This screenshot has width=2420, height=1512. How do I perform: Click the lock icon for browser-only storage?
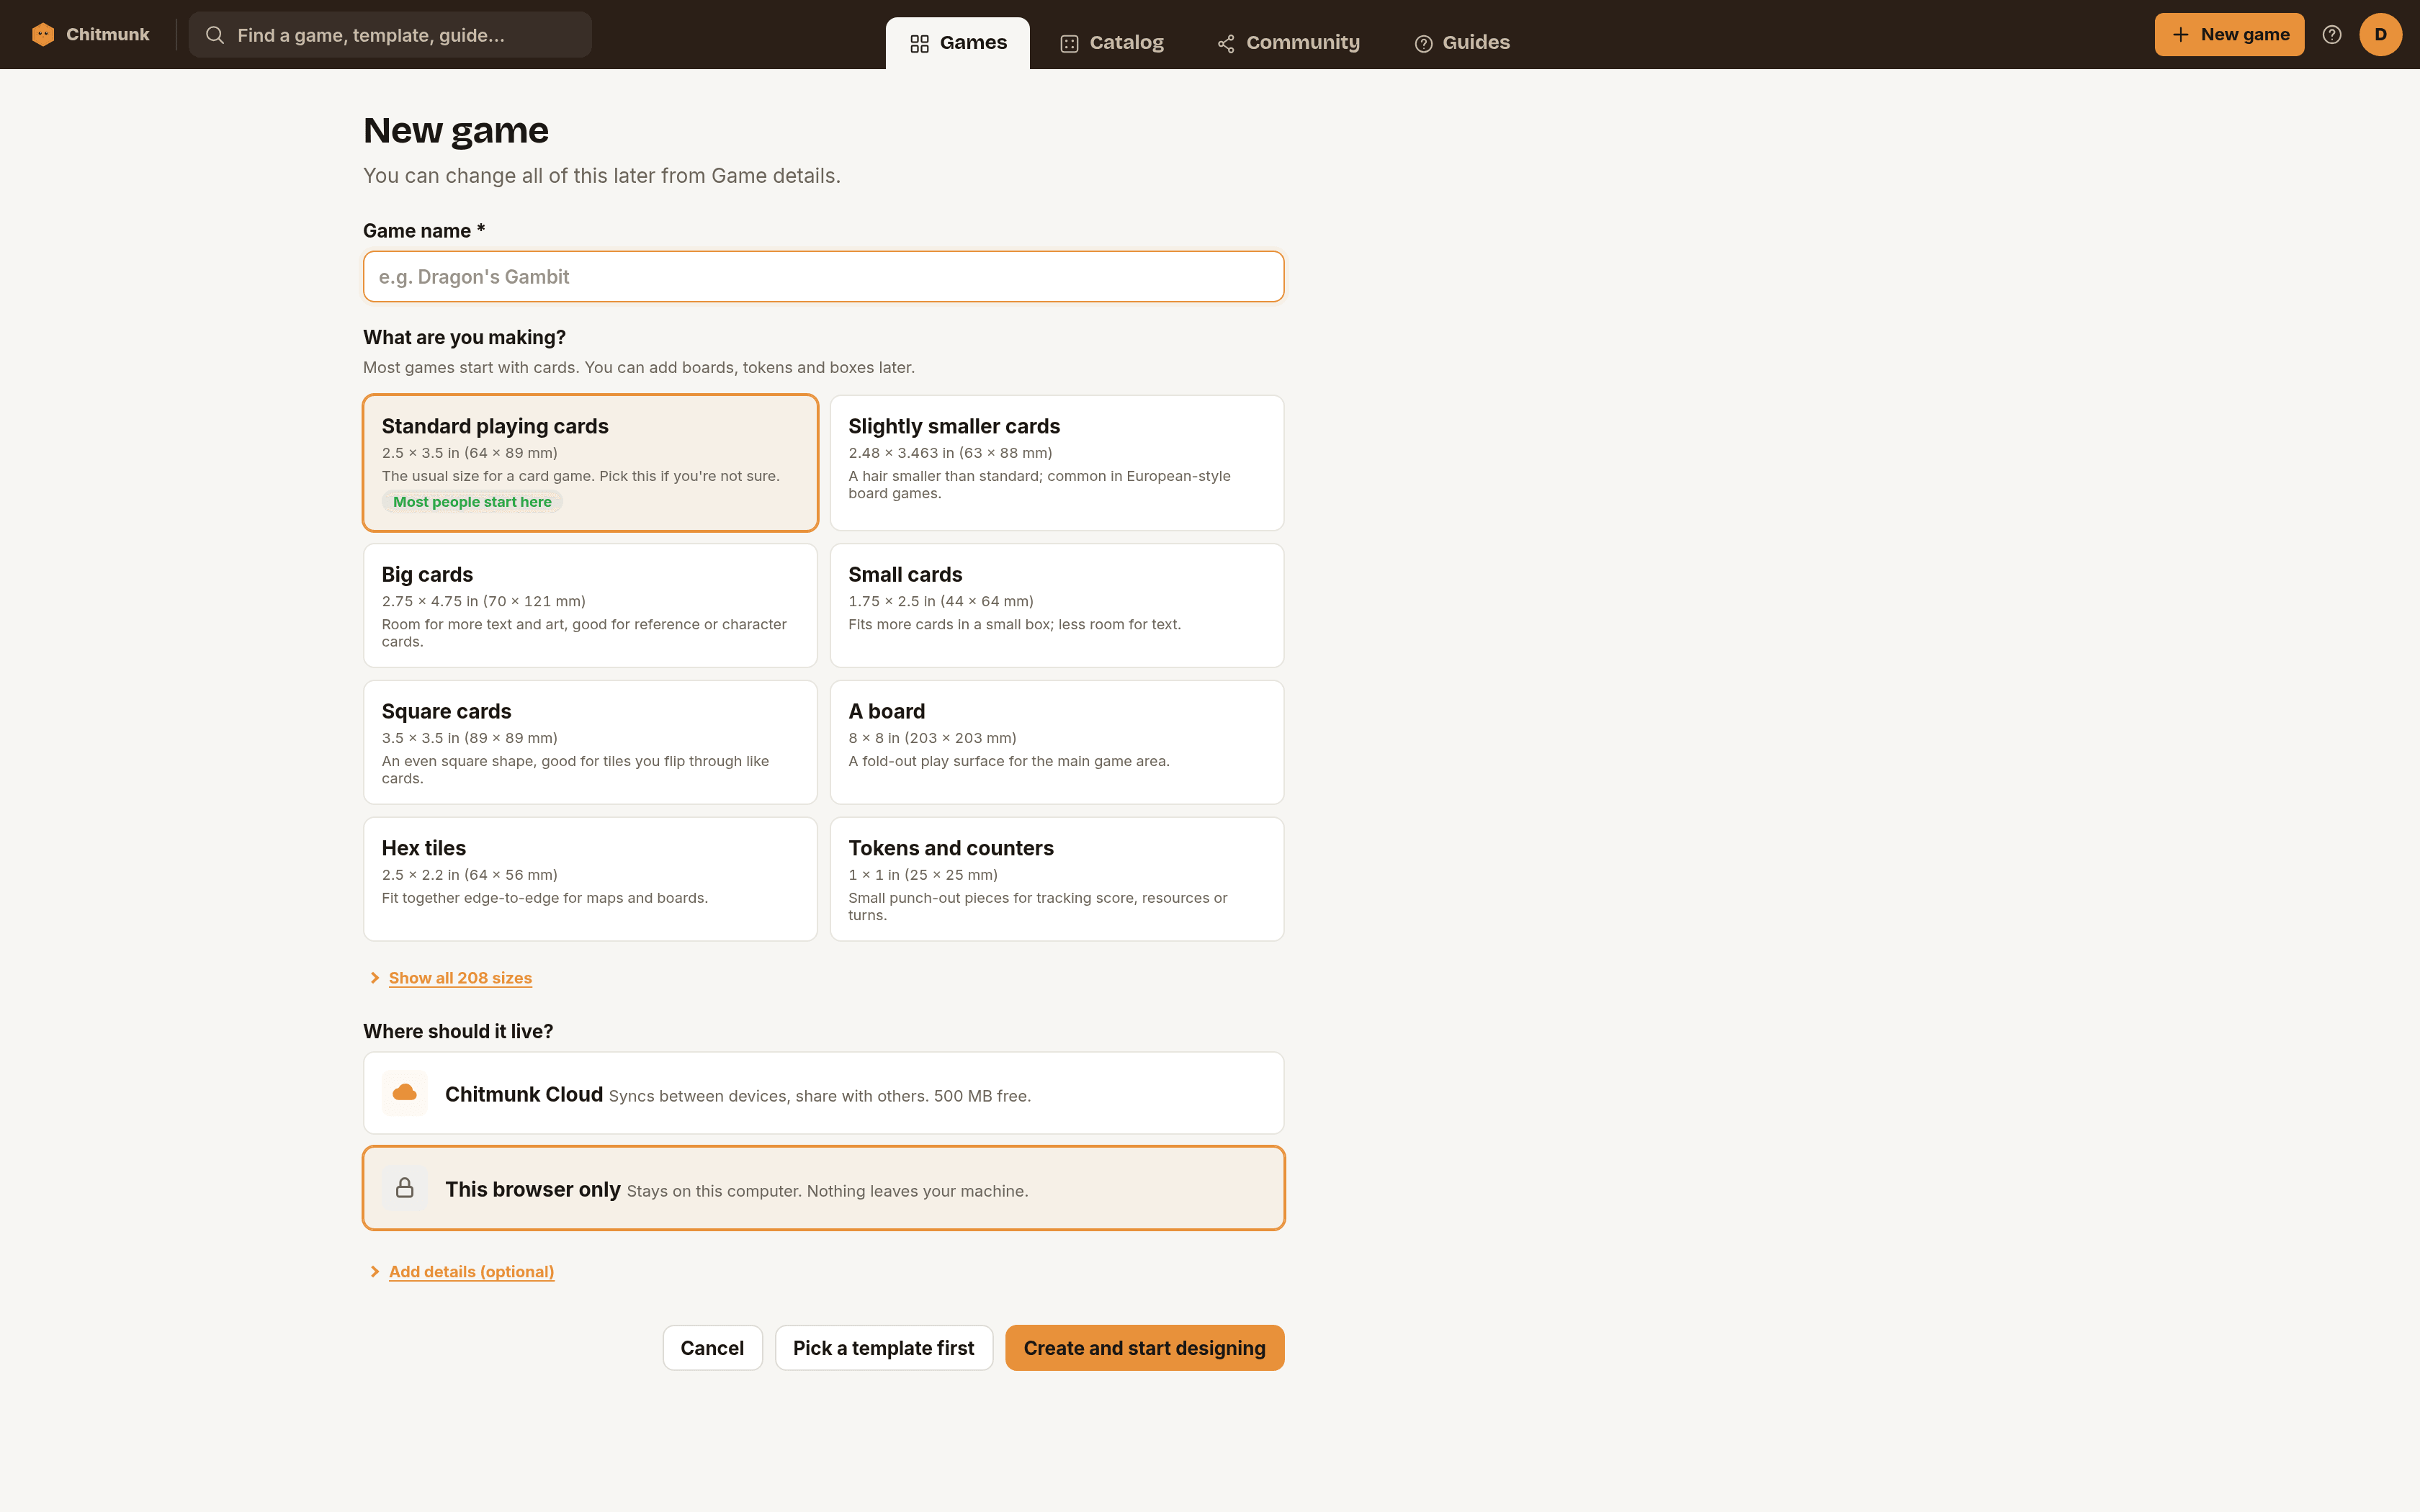405,1188
